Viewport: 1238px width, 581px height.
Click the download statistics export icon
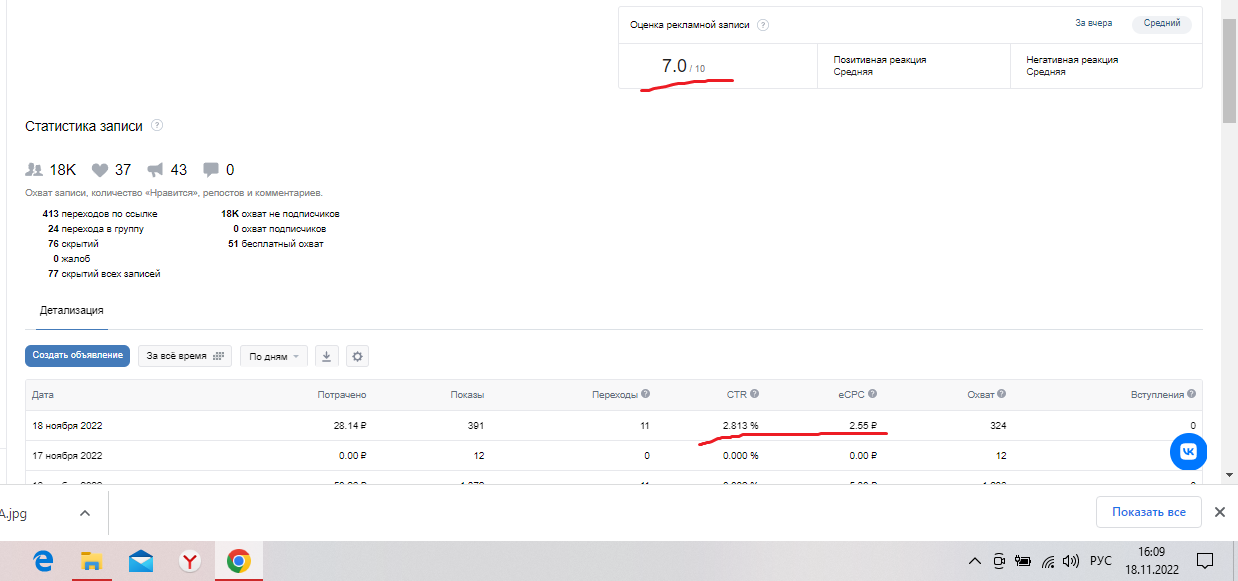(x=327, y=356)
